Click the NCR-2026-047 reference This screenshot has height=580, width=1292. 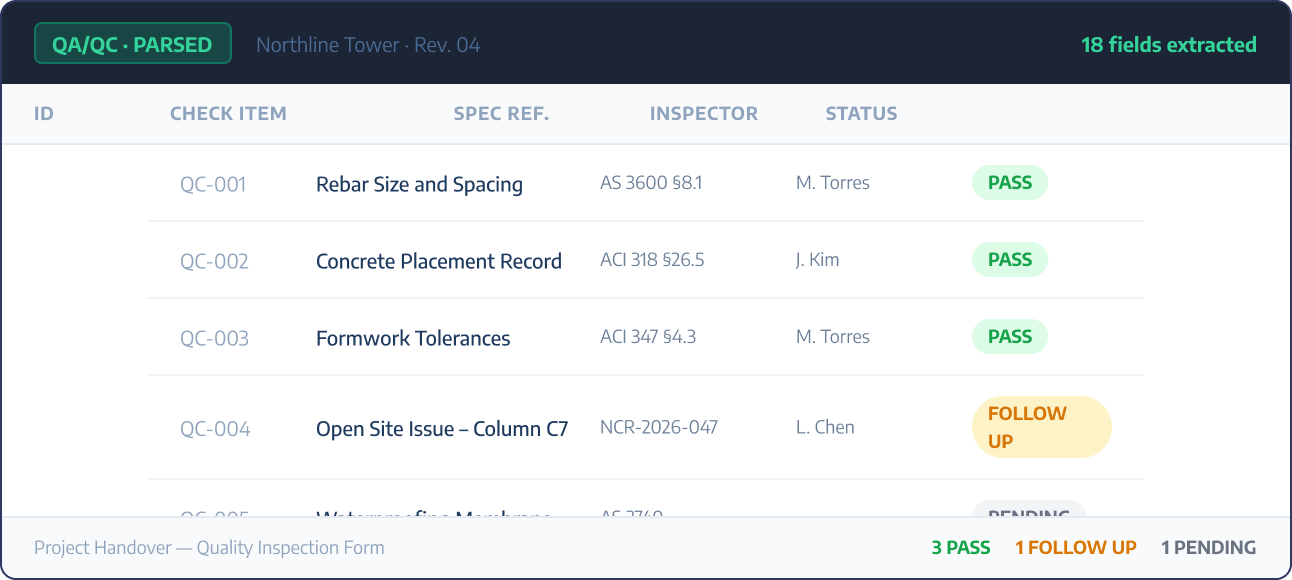click(x=659, y=427)
